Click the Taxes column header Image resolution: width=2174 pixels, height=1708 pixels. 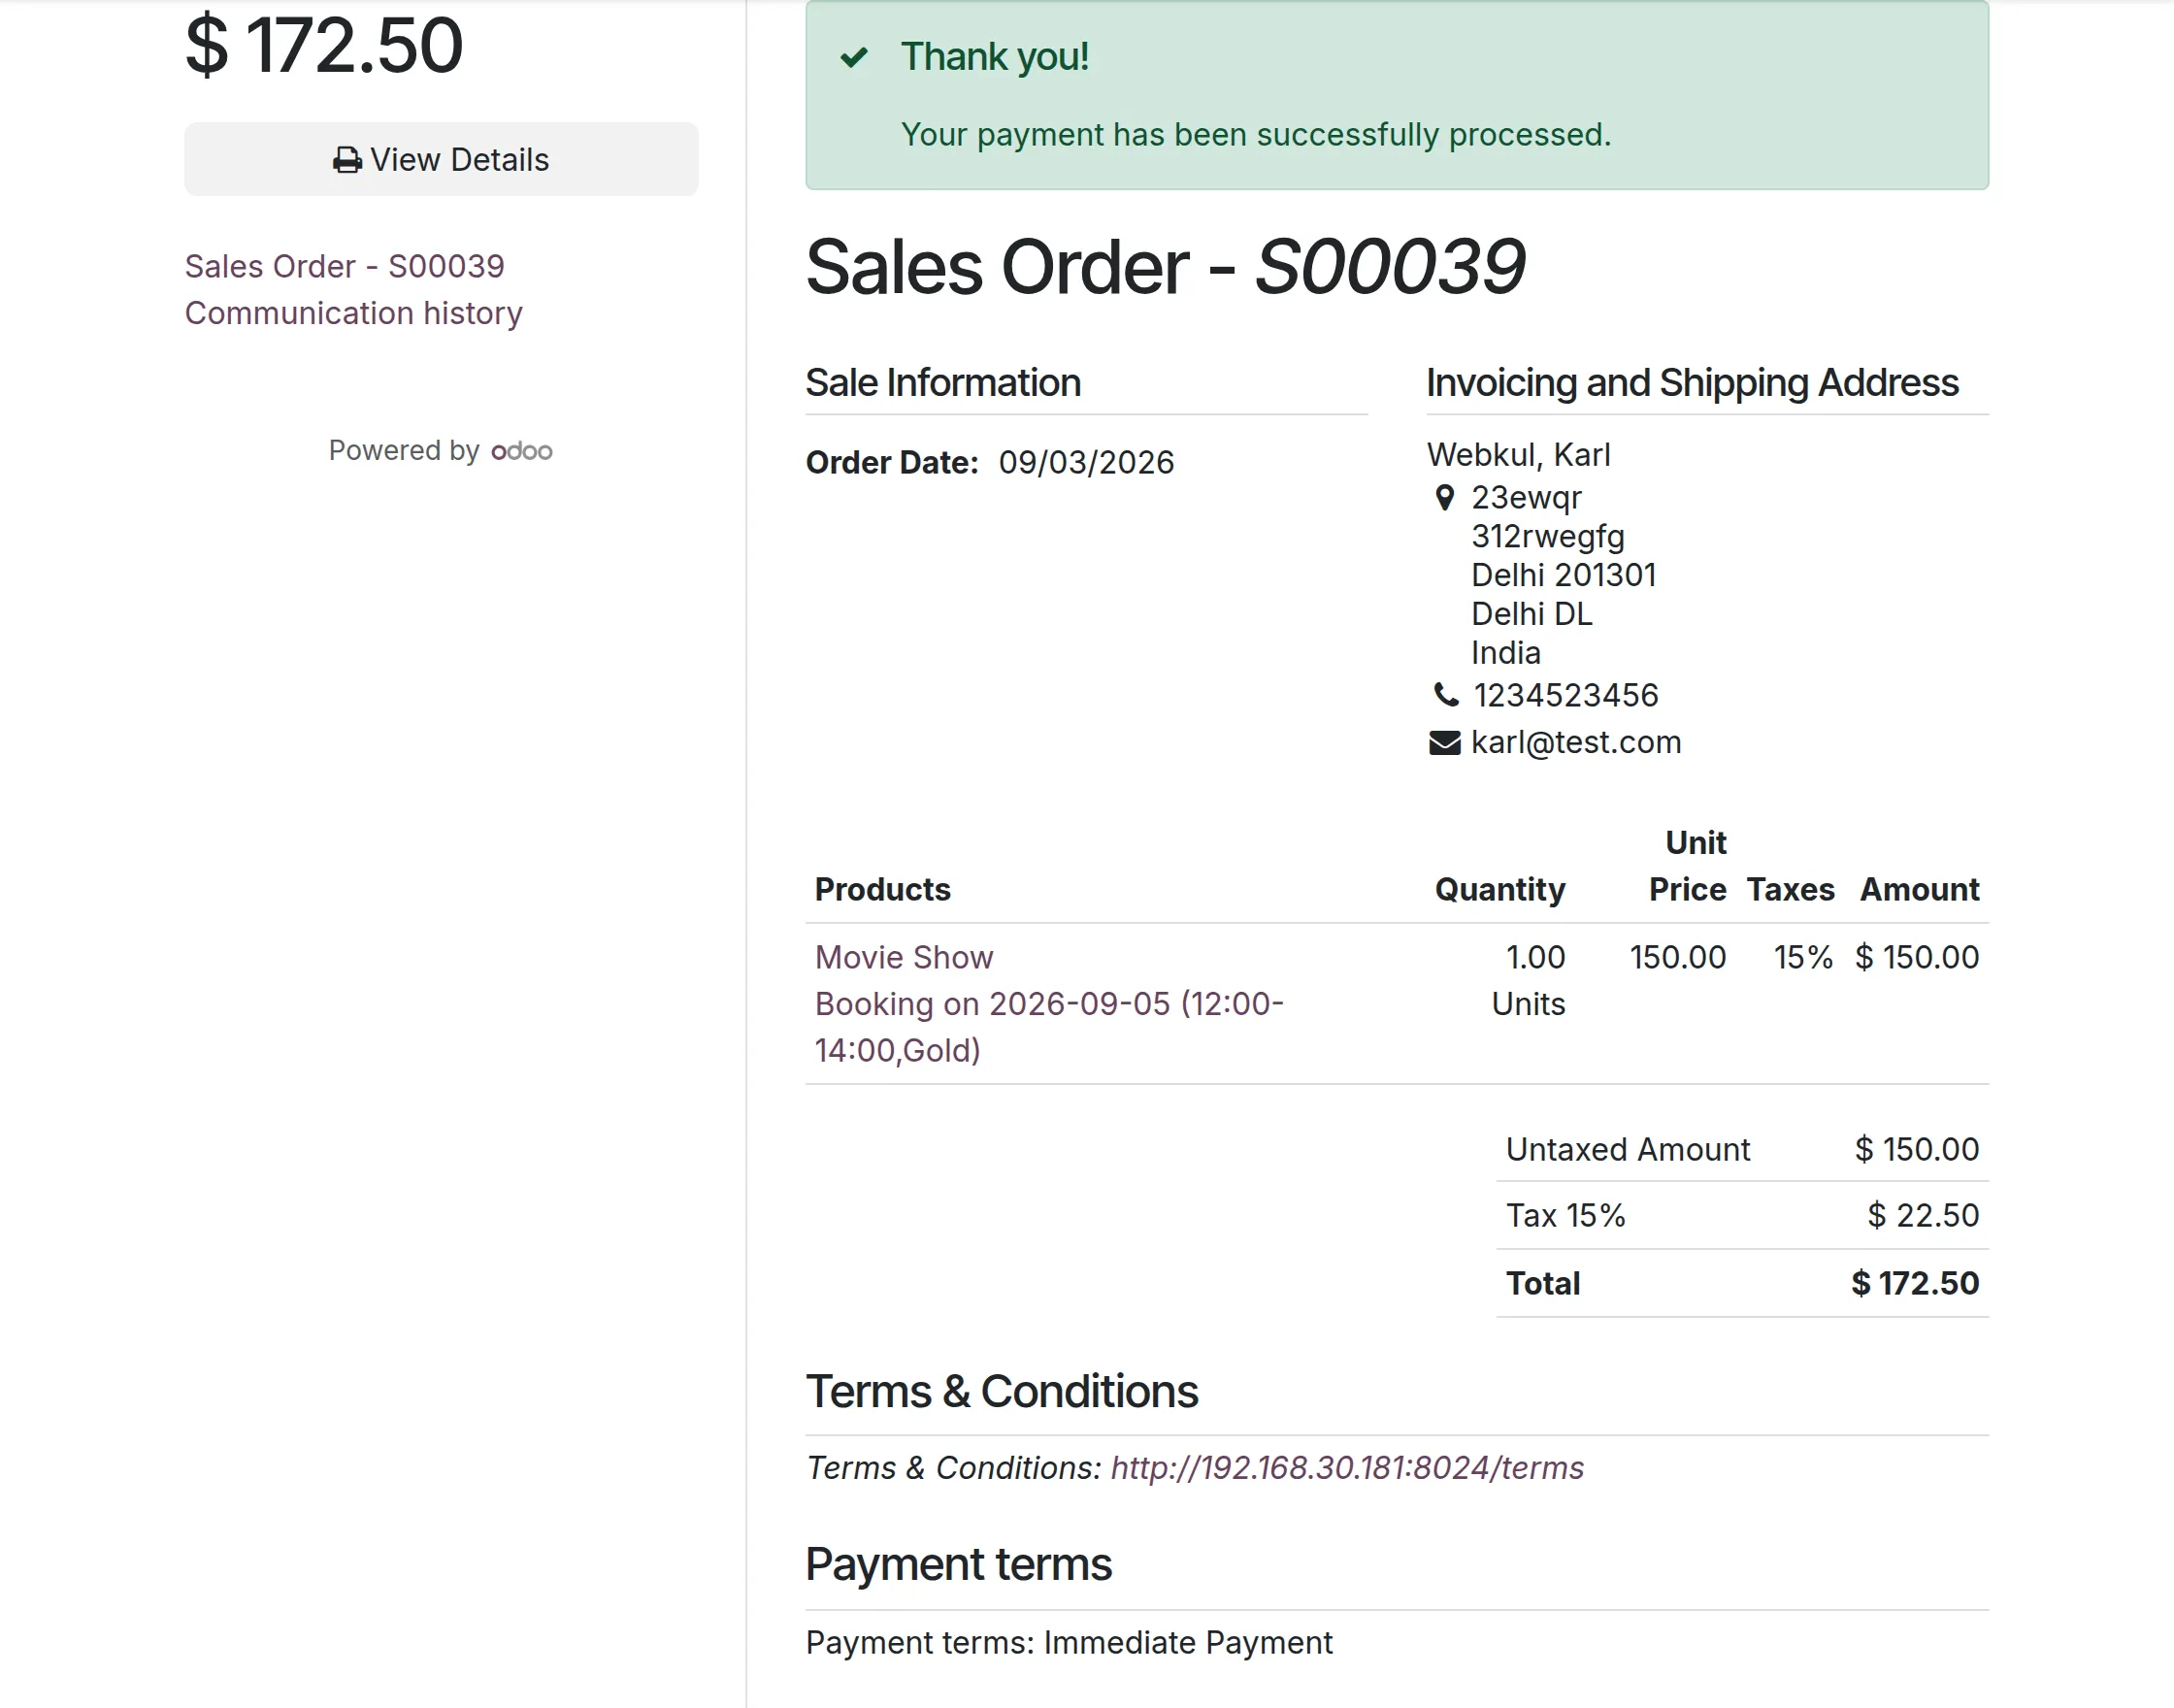pyautogui.click(x=1790, y=889)
